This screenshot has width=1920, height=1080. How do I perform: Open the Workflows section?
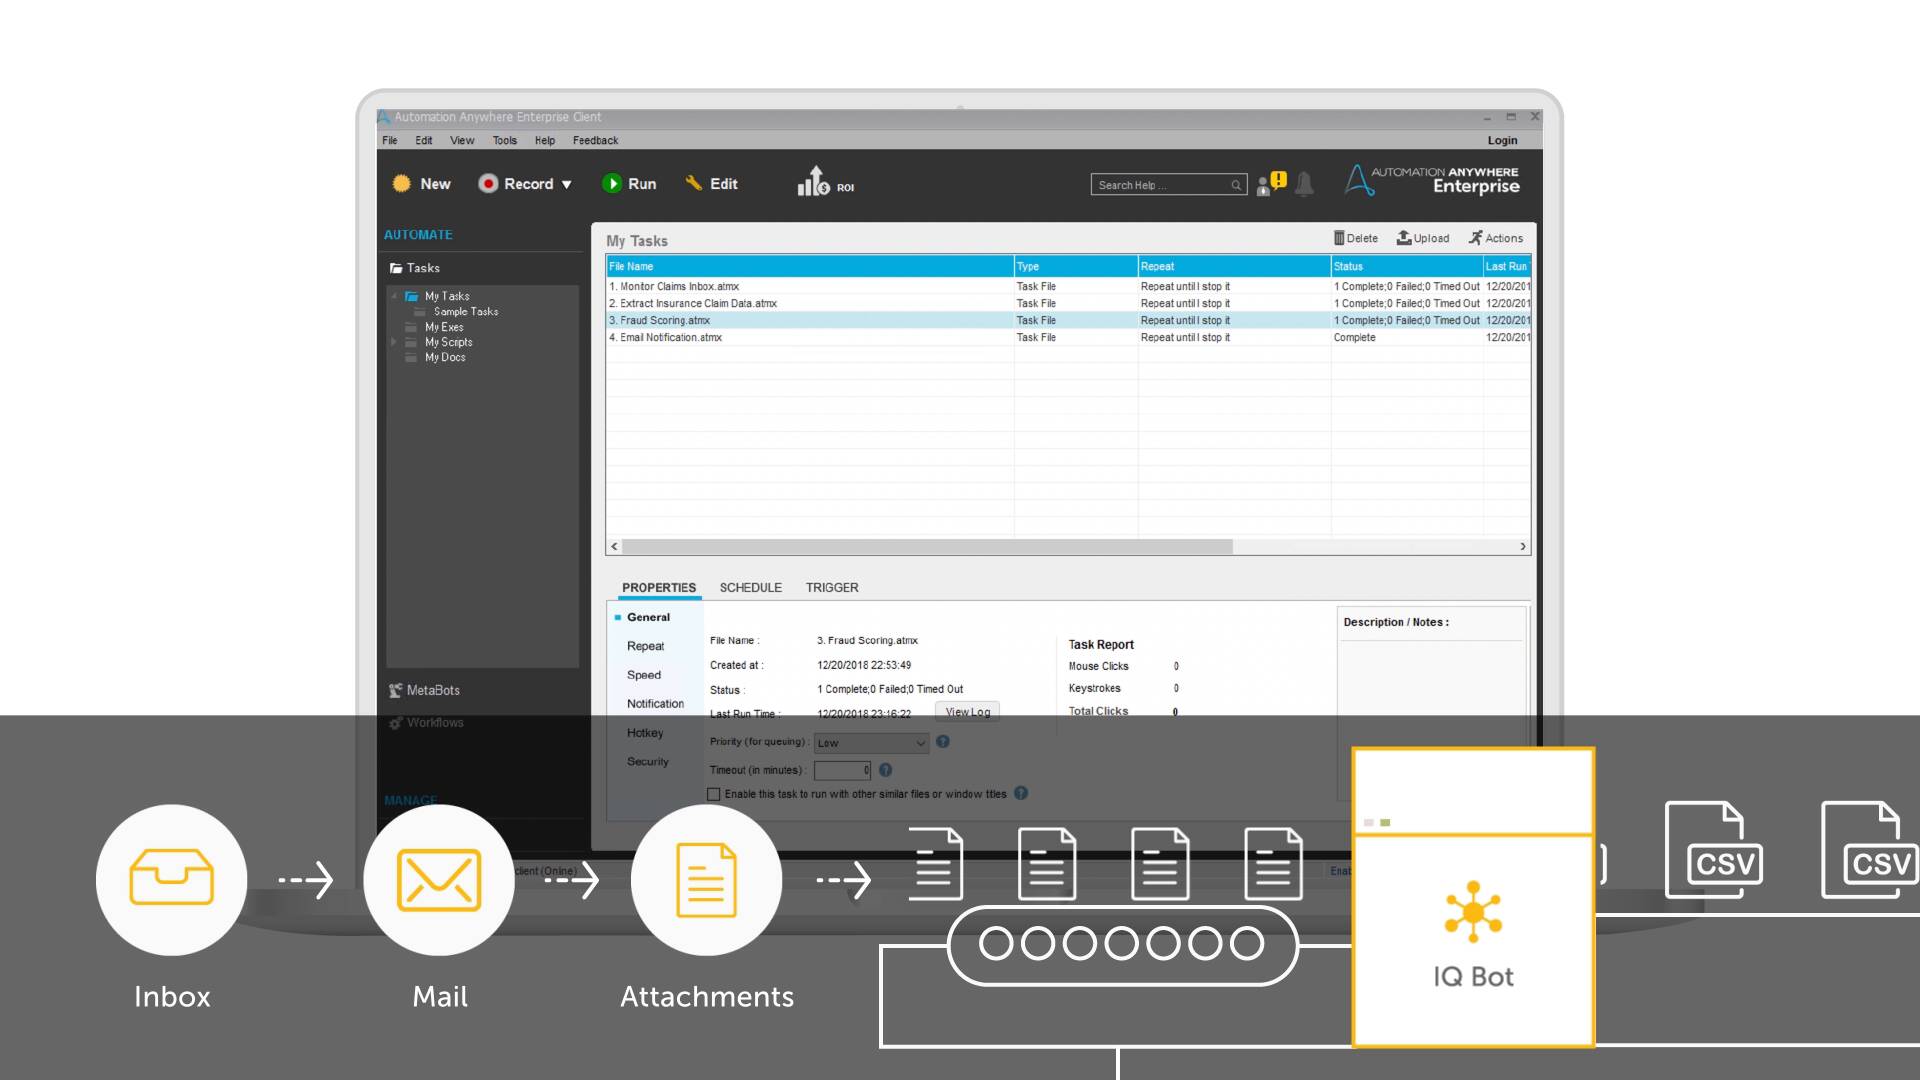(426, 723)
